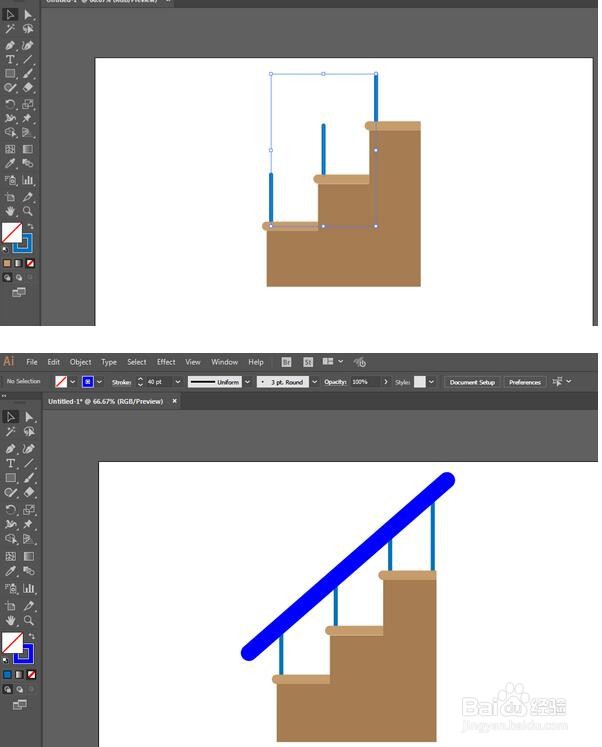
Task: Select the Puppet Warp pin tool in lower screenshot
Action: click(29, 525)
